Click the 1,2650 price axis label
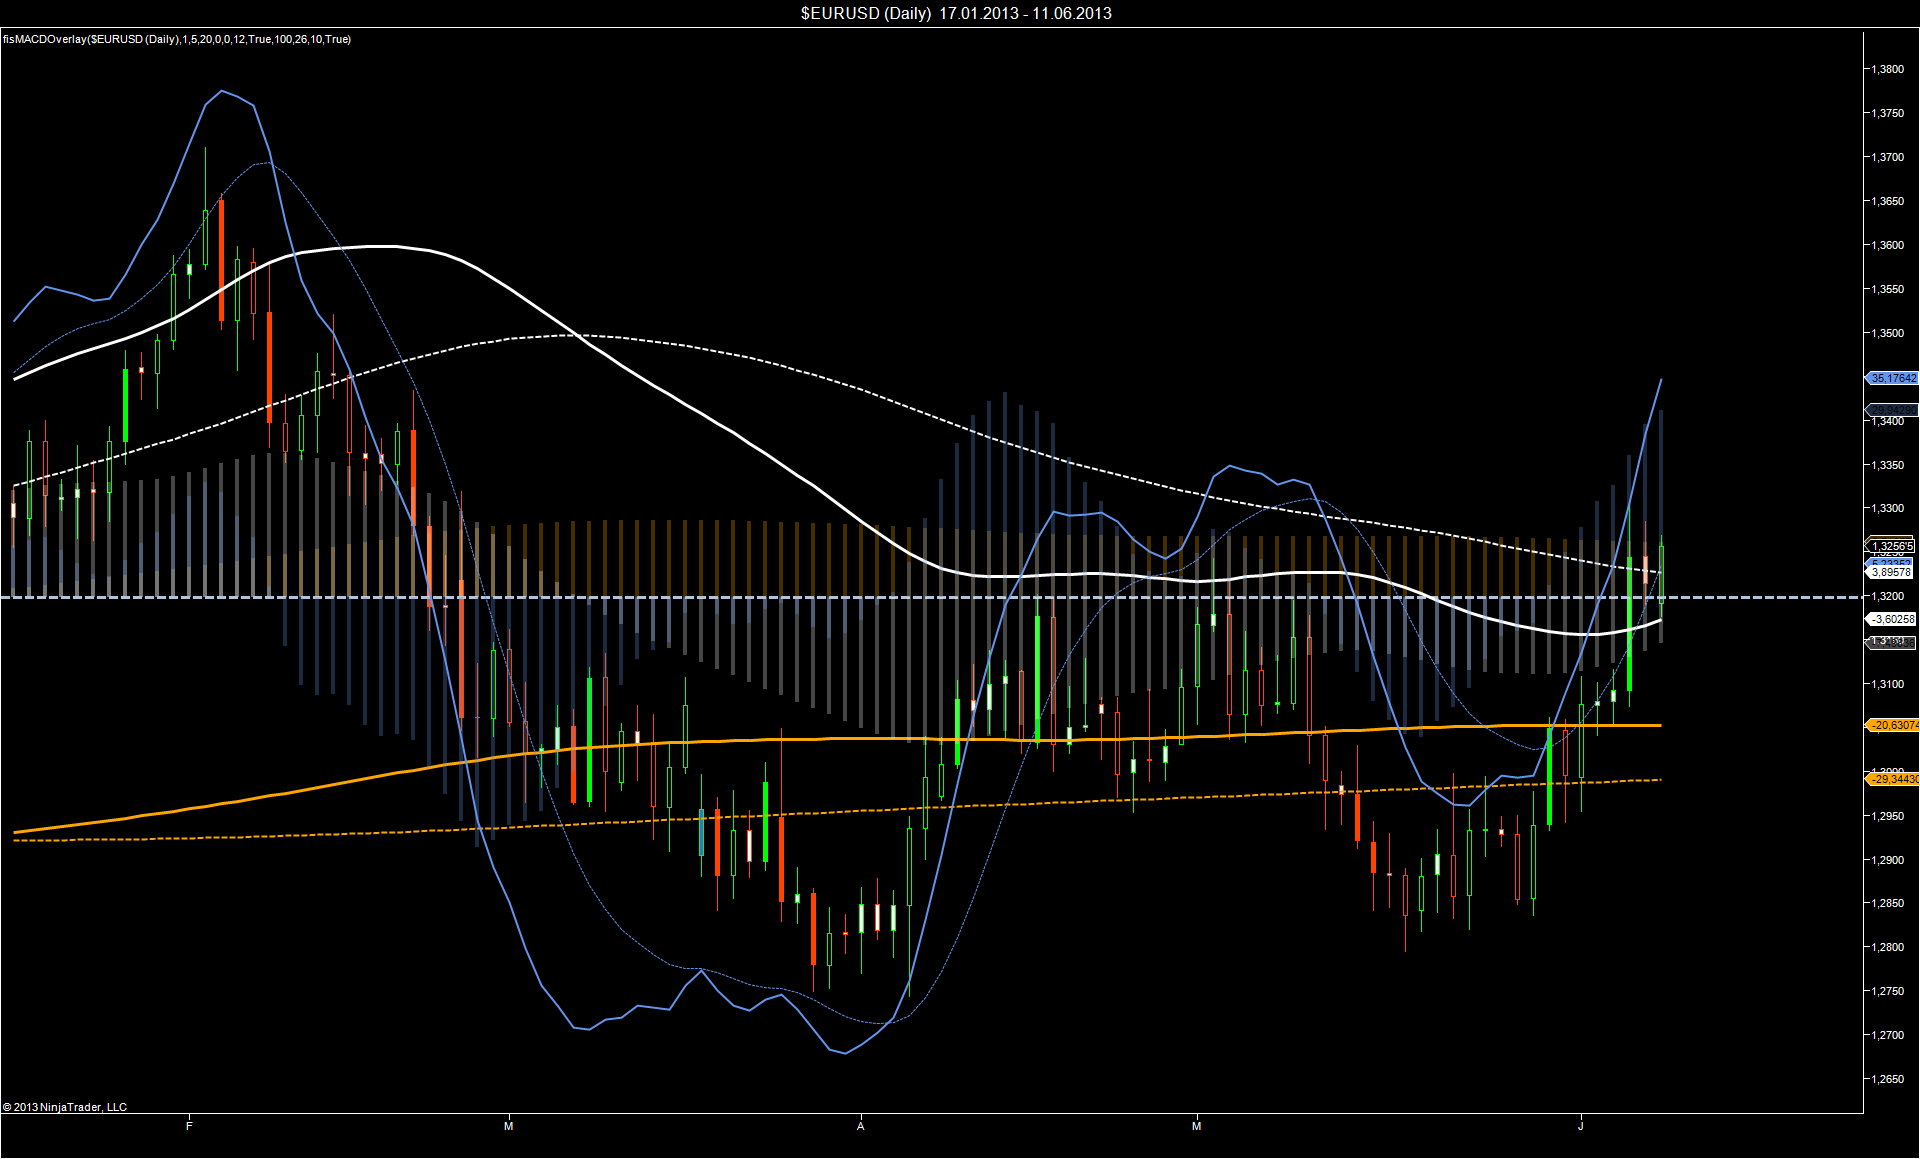 click(x=1888, y=1079)
